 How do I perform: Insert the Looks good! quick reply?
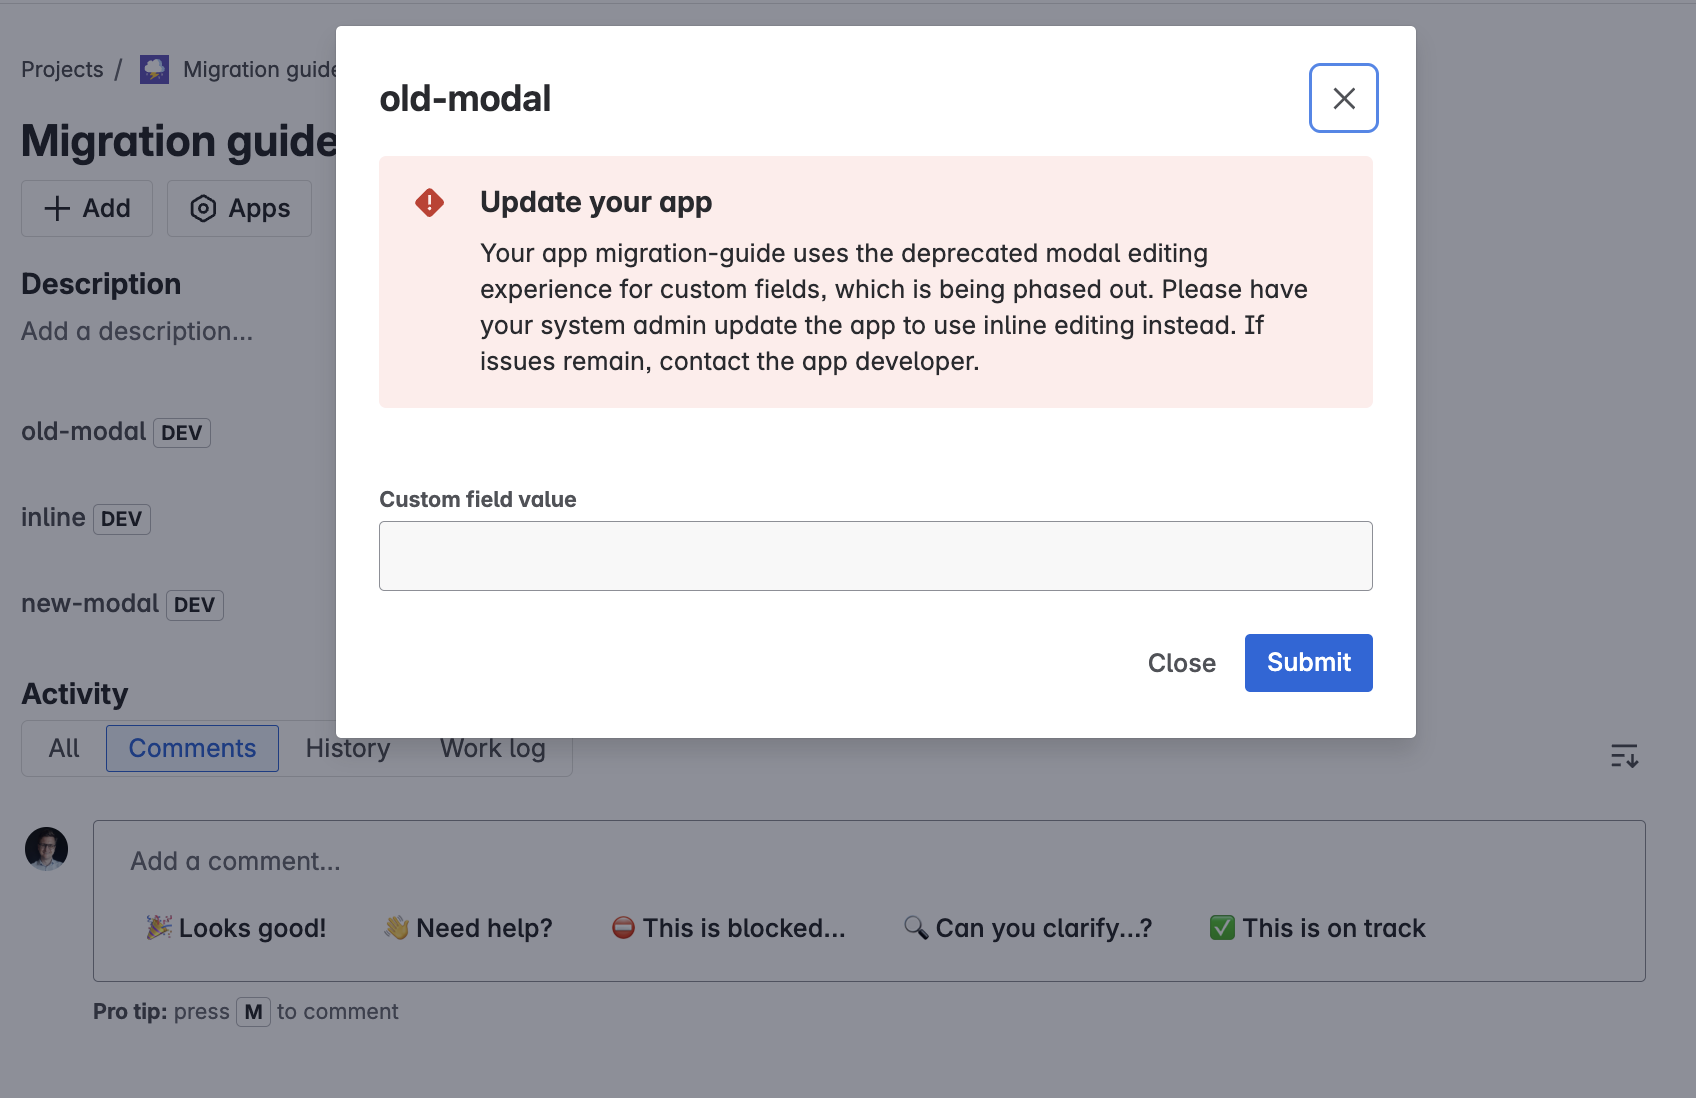click(x=236, y=928)
